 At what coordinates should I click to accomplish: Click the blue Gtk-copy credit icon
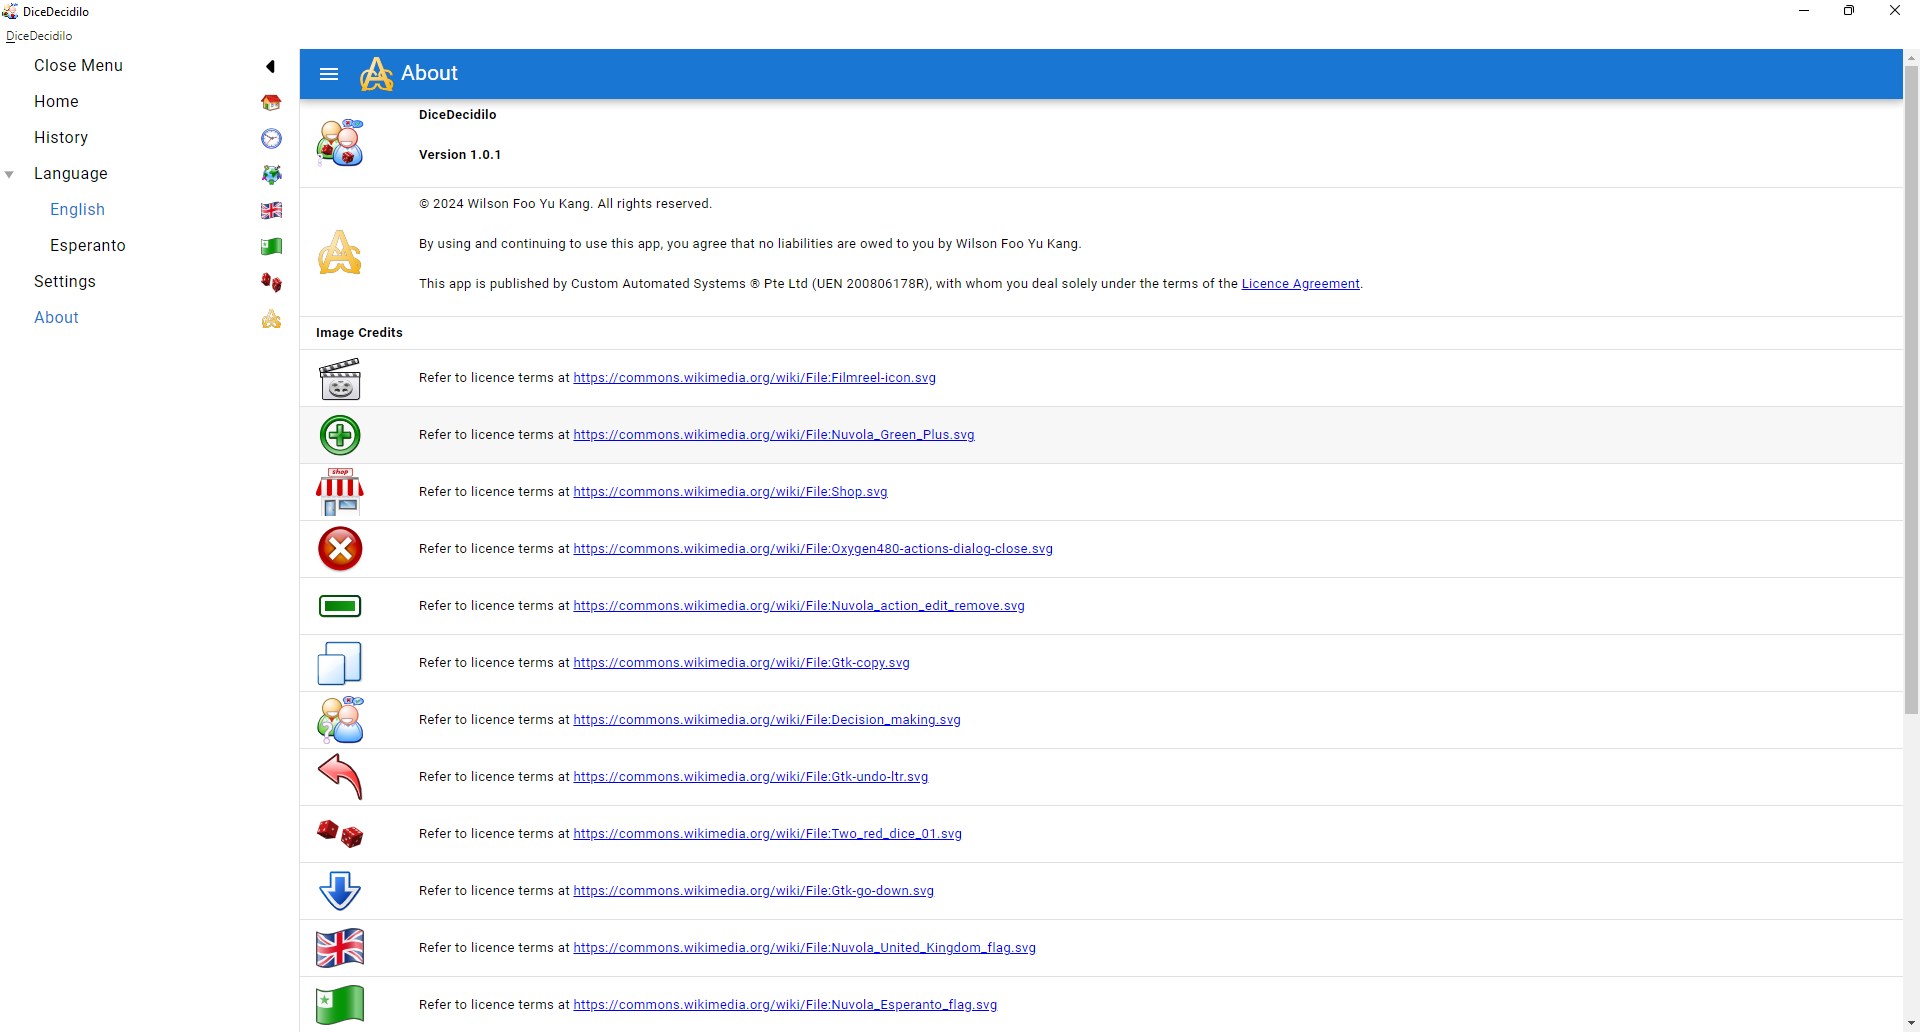[340, 663]
